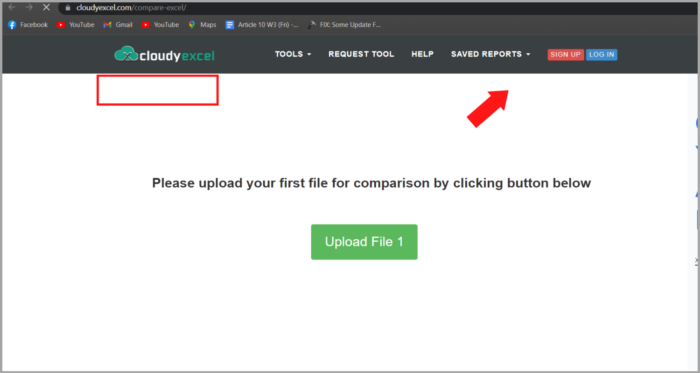Go back in browser history

(x=12, y=8)
